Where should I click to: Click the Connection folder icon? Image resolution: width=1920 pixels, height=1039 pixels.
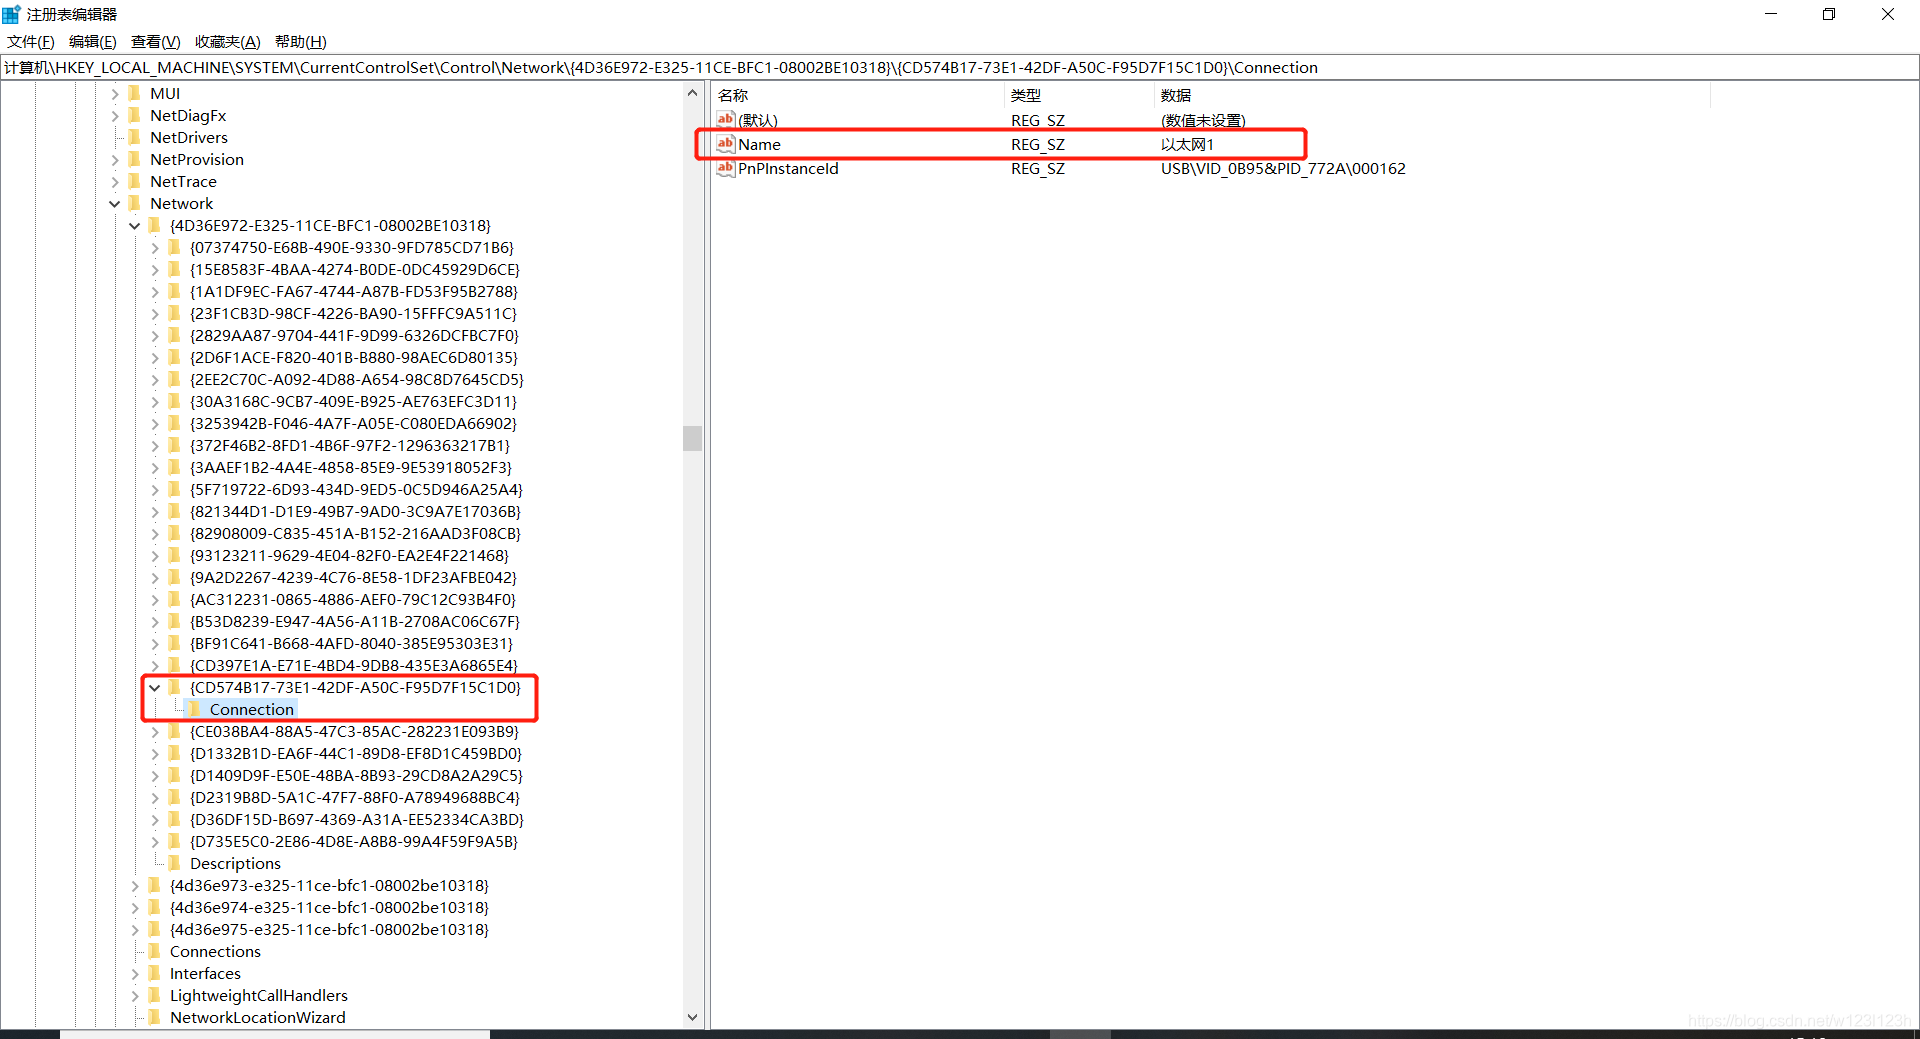point(194,709)
